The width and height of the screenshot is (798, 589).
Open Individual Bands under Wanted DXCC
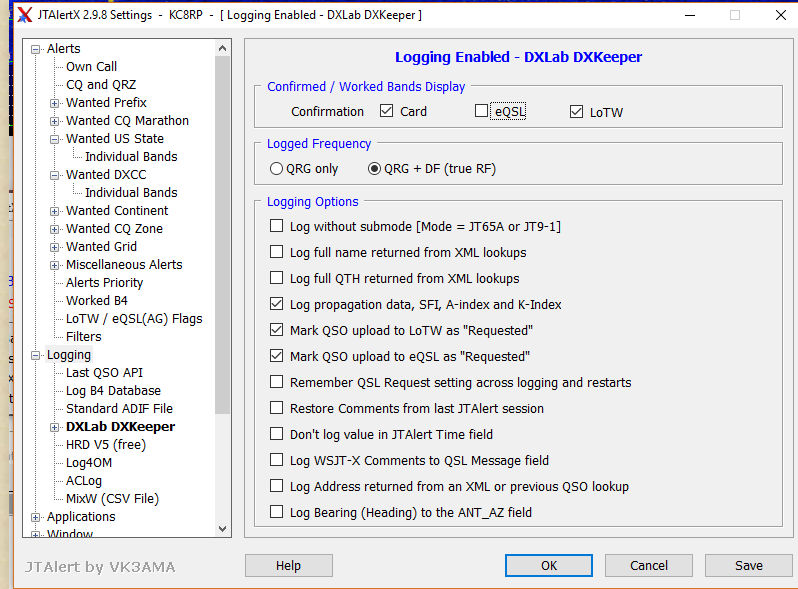(131, 192)
